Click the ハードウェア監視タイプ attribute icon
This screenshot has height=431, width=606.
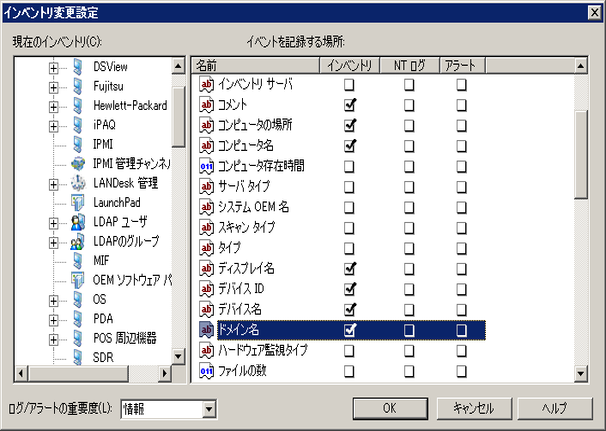pos(206,351)
